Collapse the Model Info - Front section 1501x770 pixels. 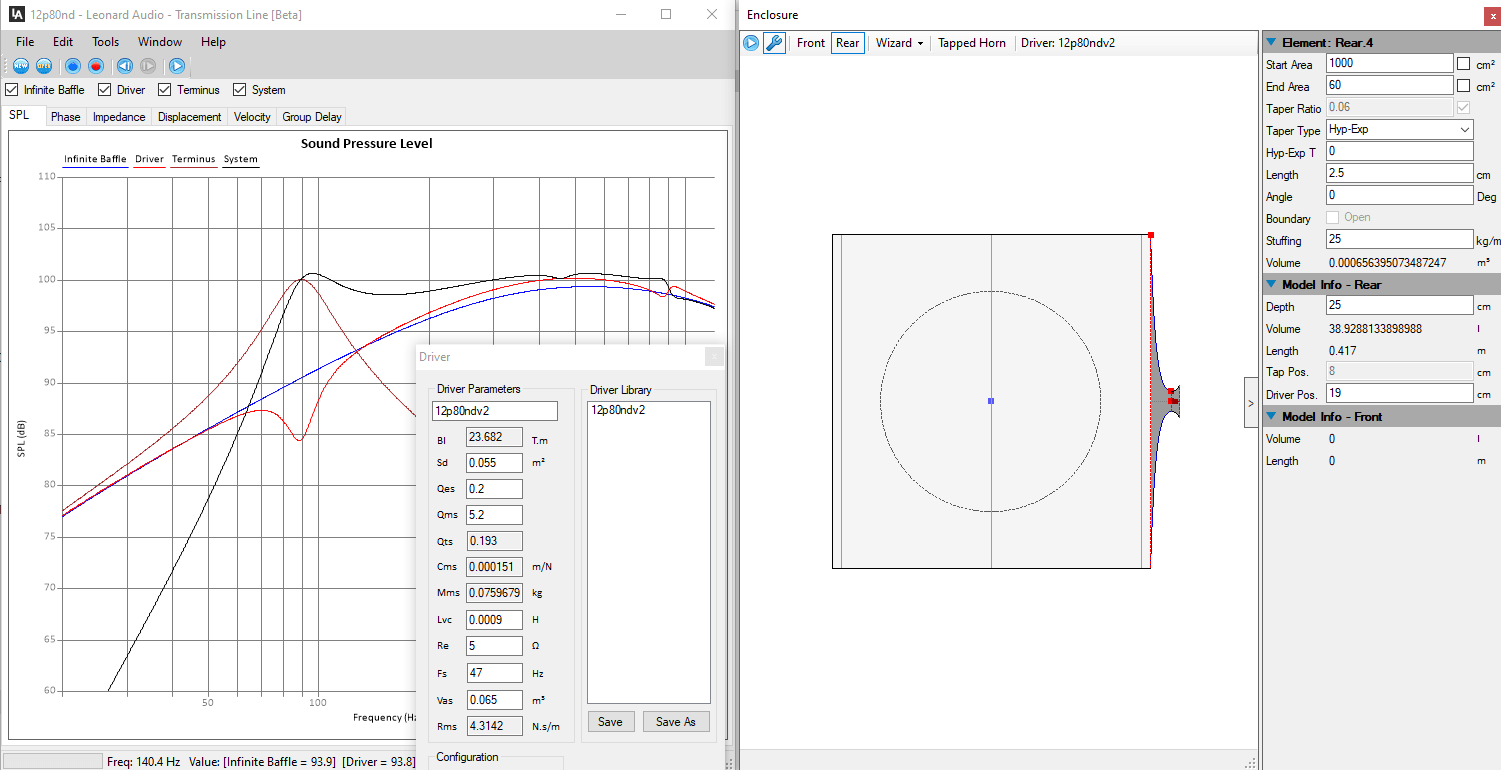(x=1272, y=417)
